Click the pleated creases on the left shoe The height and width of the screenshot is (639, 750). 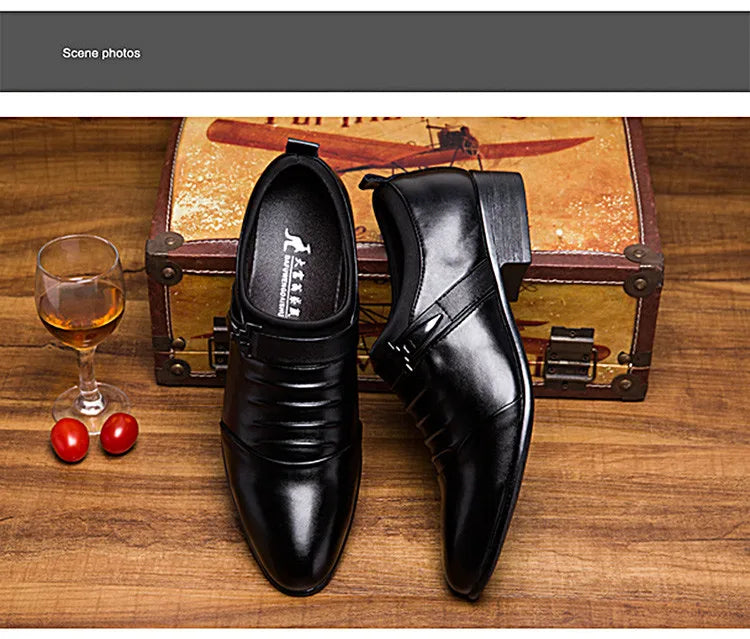[290, 400]
